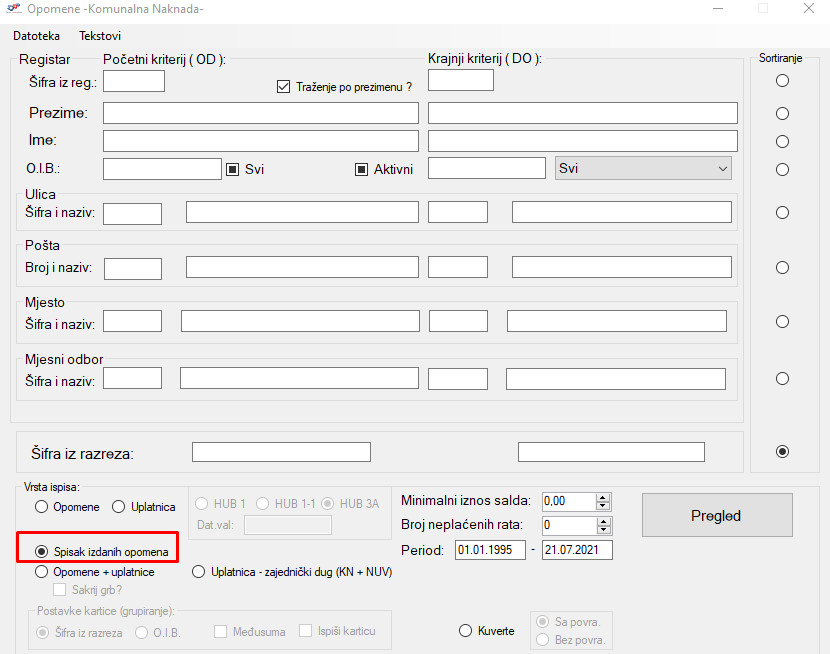This screenshot has width=830, height=654.
Task: Increase Minimalni iznos salda with up arrow
Action: click(602, 497)
